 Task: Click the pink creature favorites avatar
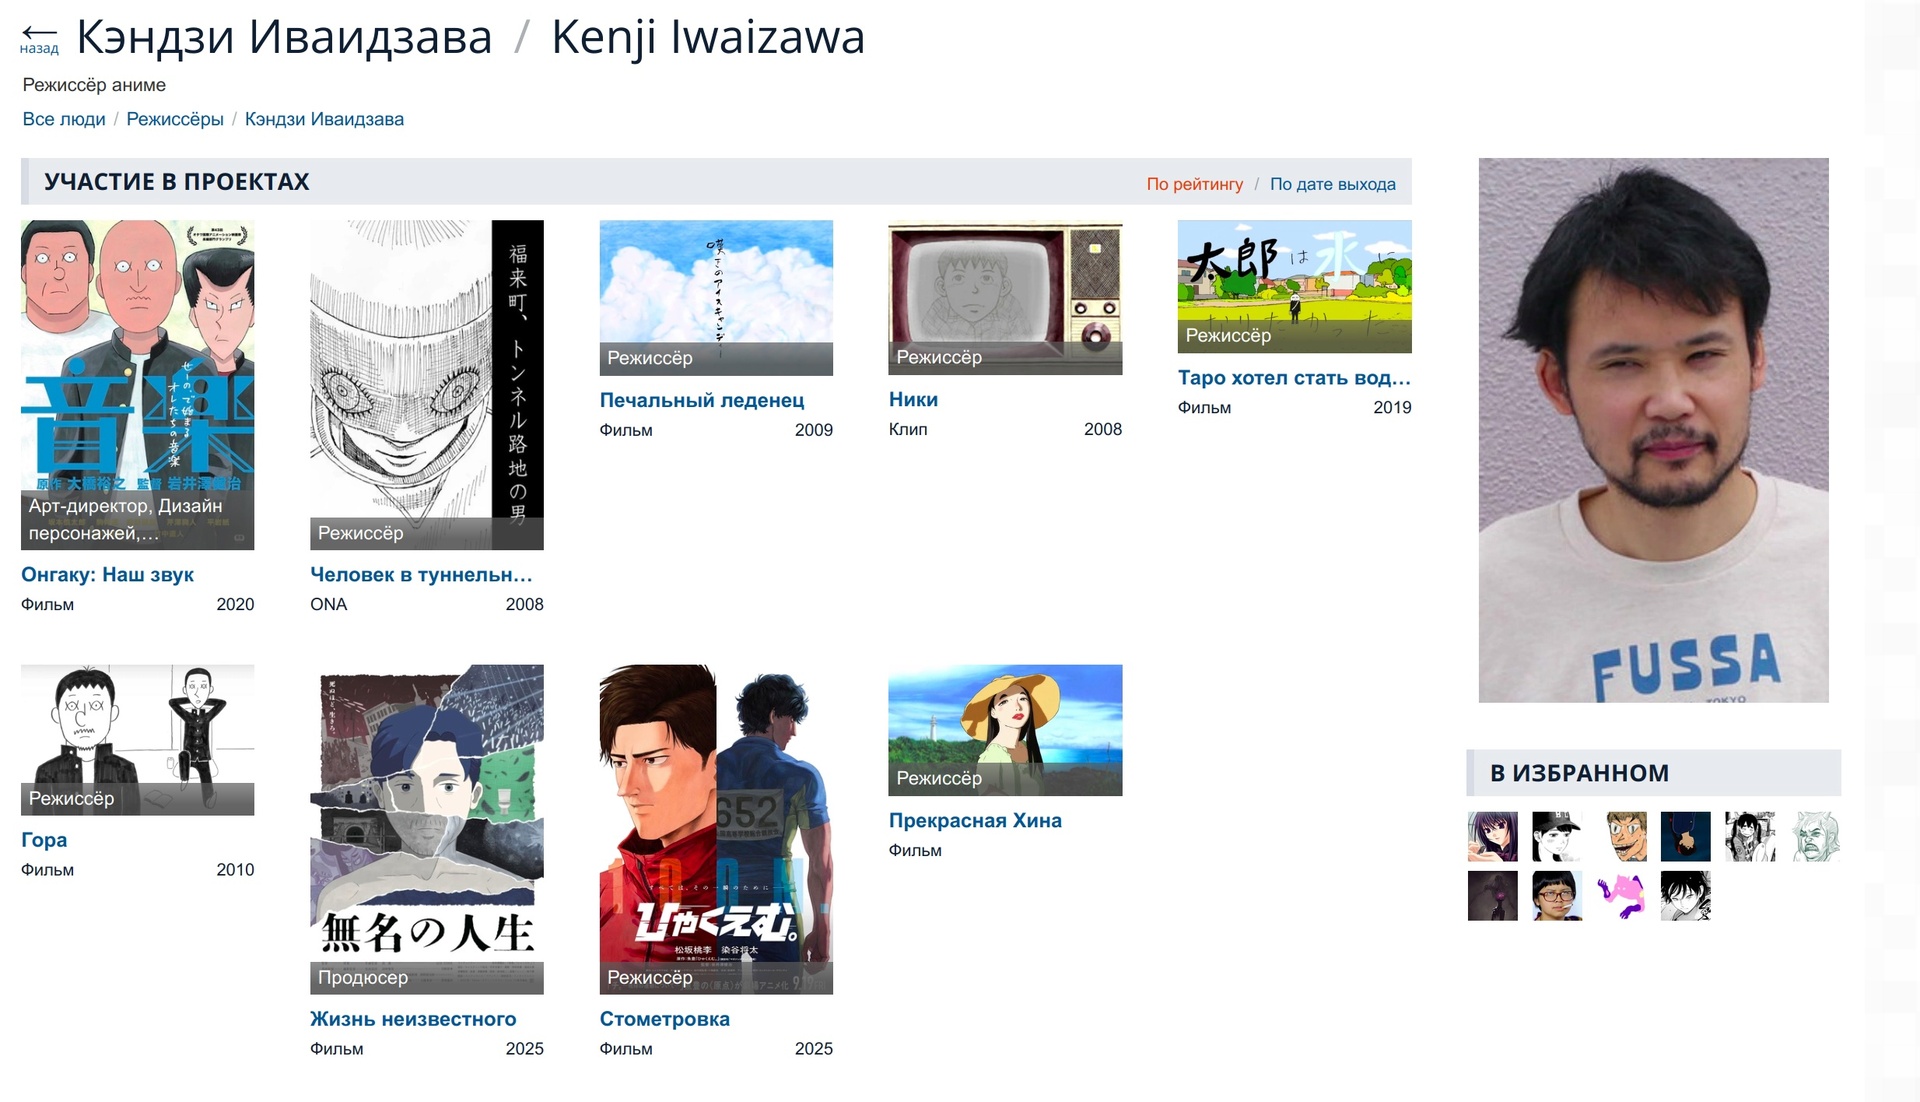click(x=1621, y=895)
